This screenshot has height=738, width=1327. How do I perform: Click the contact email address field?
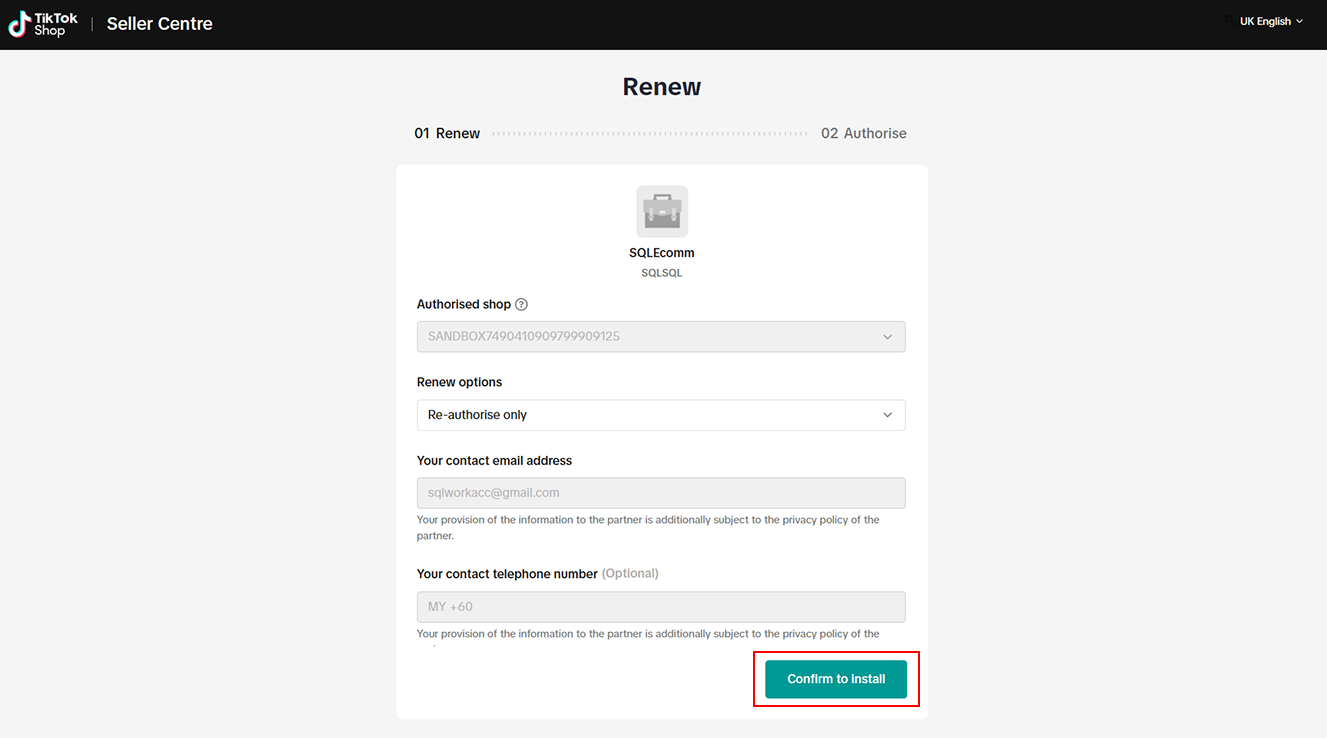(x=660, y=493)
